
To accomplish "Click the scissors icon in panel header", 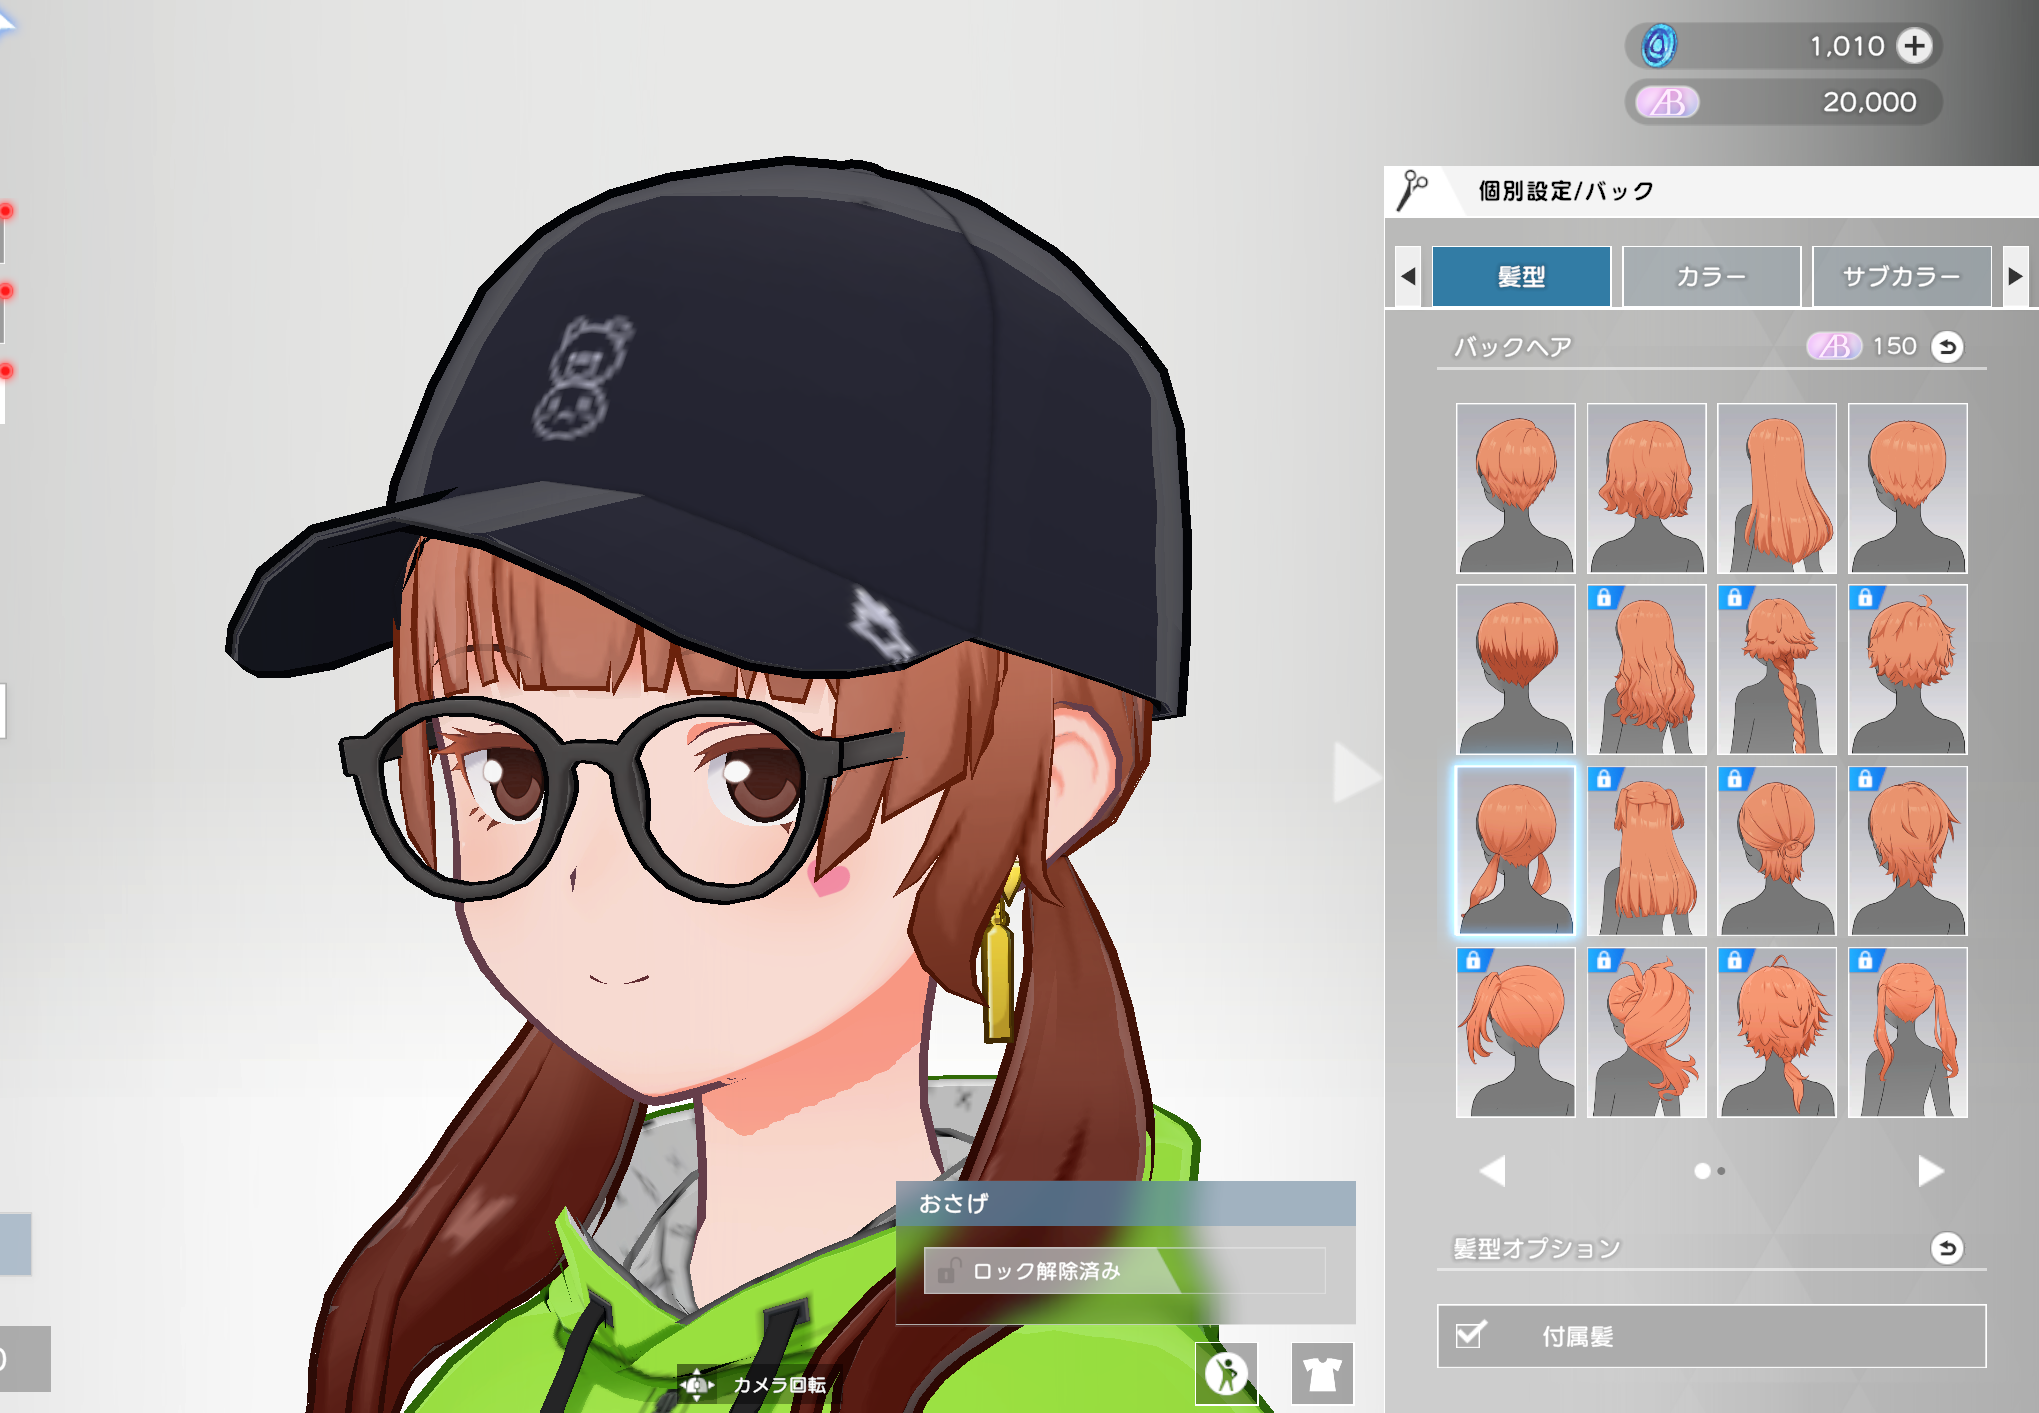I will pyautogui.click(x=1412, y=190).
